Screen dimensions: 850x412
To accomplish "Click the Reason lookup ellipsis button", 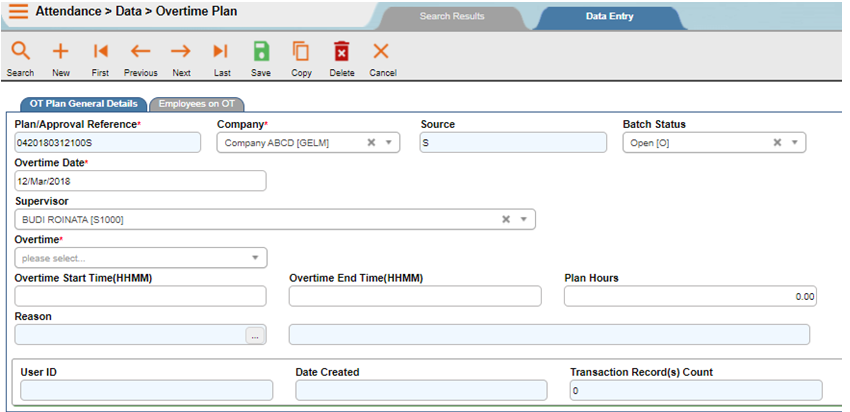I will click(x=255, y=336).
